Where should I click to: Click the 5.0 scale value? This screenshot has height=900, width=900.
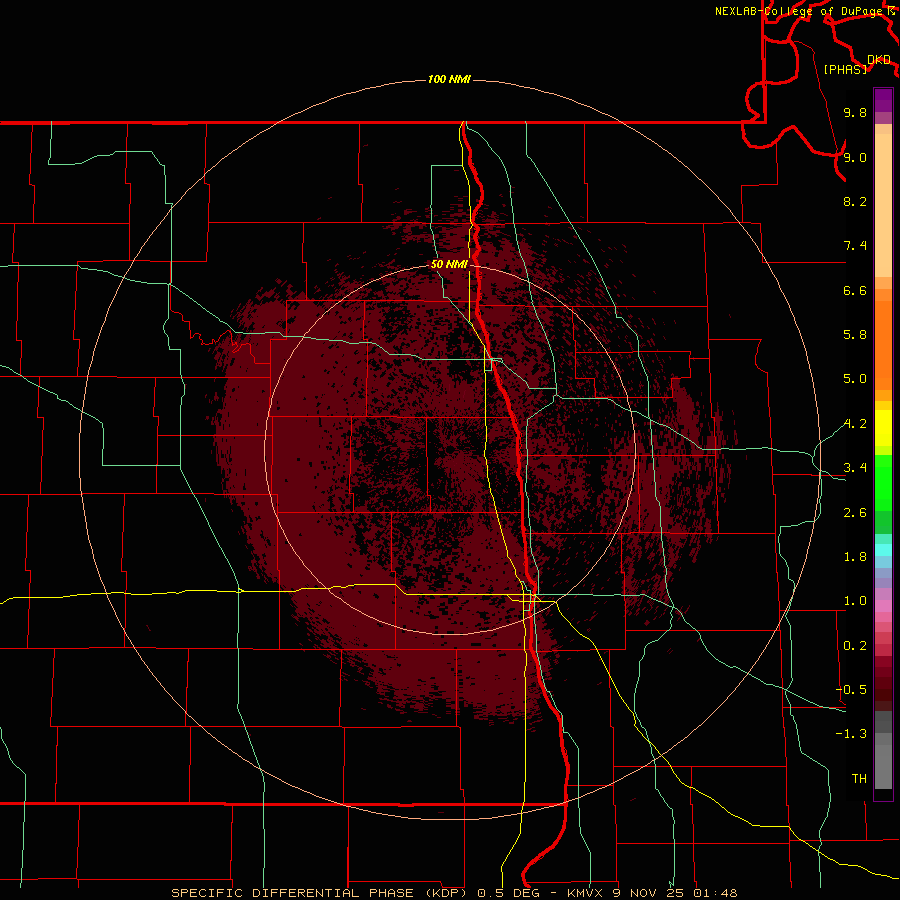click(855, 379)
